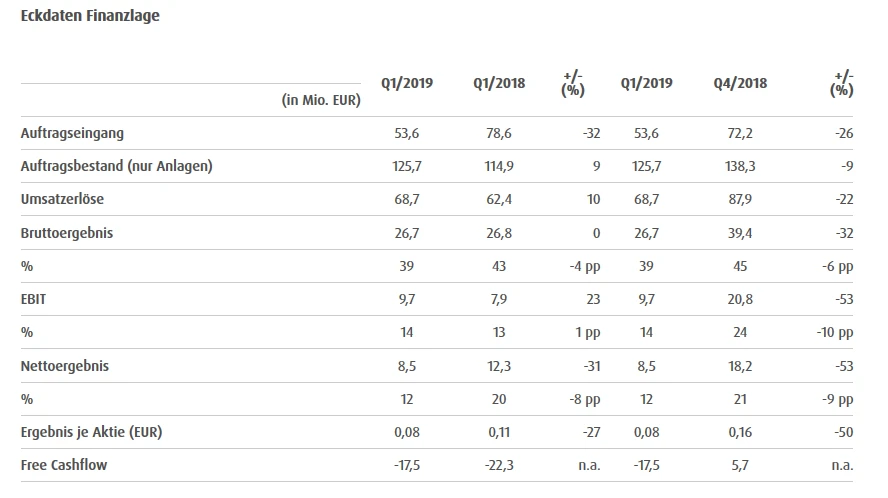The width and height of the screenshot is (888, 498).
Task: Click the Auftragsbestand value 138,3
Action: [741, 166]
